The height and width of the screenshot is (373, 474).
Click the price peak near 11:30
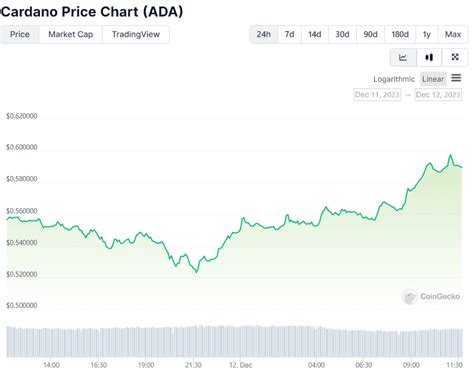451,155
